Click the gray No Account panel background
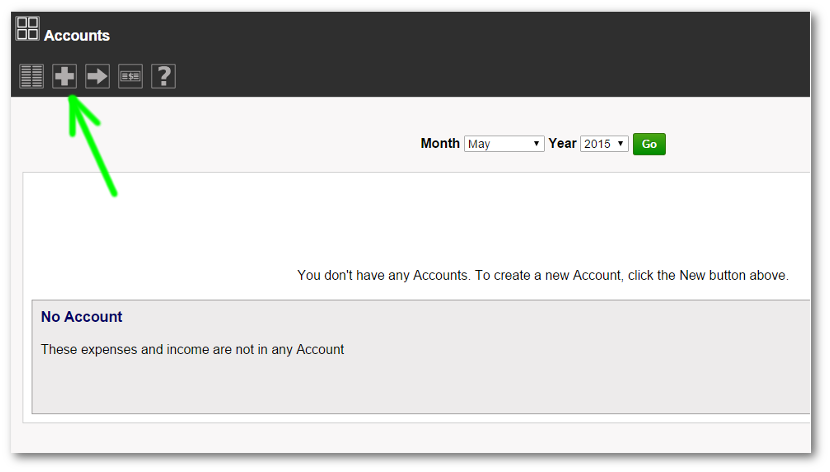Screen dimensions: 830x472 [x=420, y=385]
